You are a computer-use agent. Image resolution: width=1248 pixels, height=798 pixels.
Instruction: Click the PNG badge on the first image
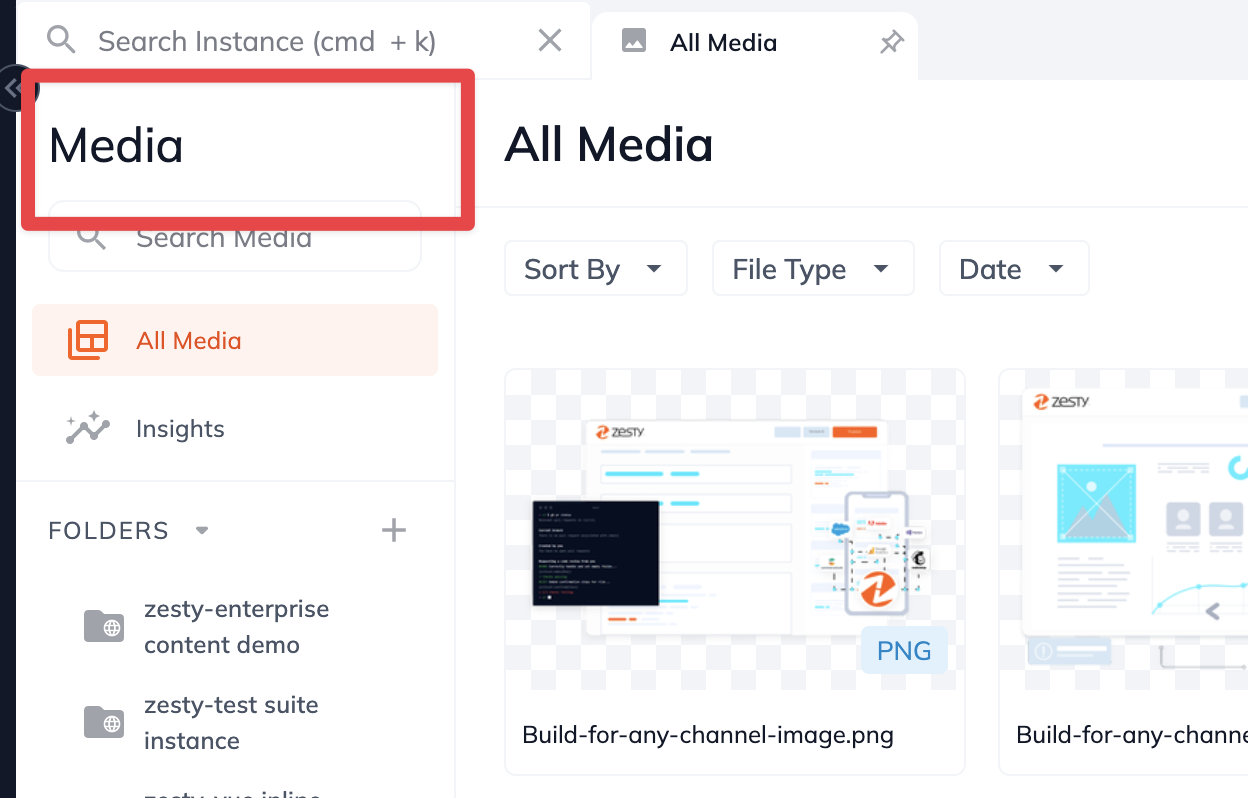click(903, 649)
